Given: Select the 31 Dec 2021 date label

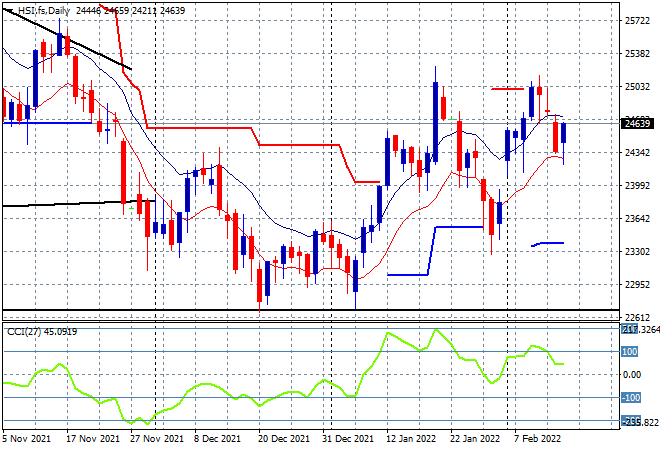Looking at the screenshot, I should (348, 439).
